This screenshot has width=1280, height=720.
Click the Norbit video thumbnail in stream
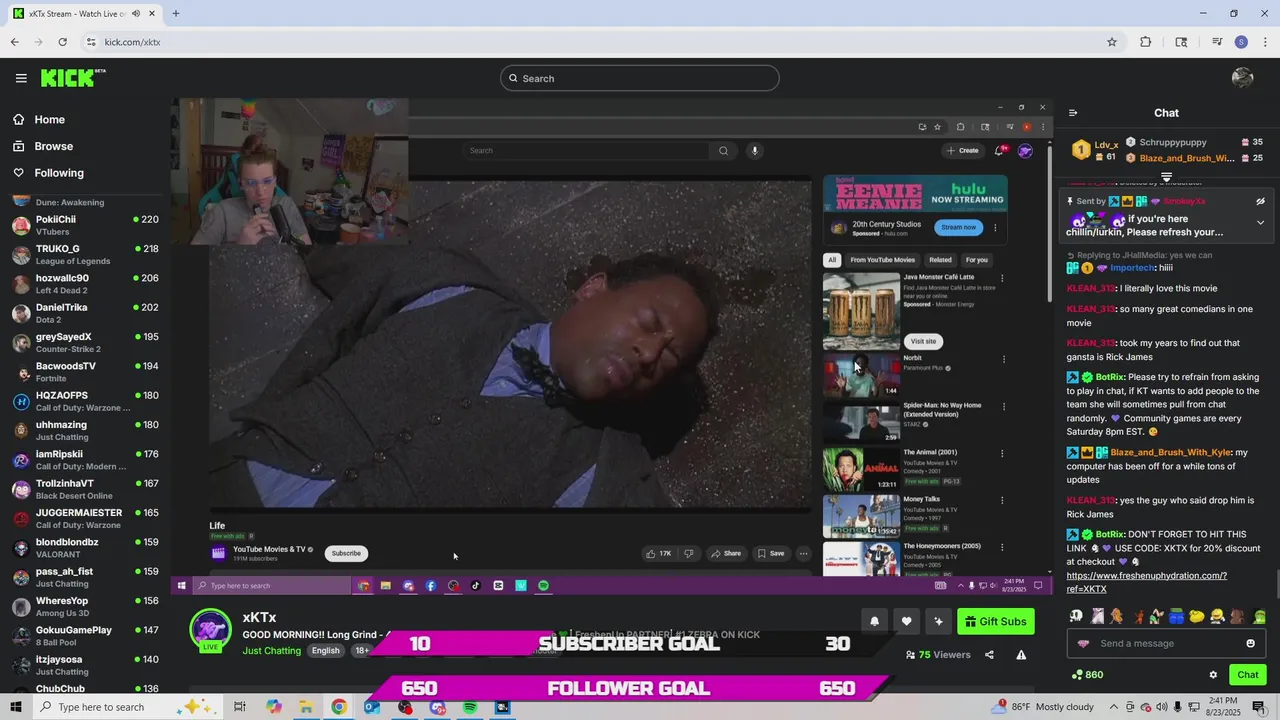861,375
